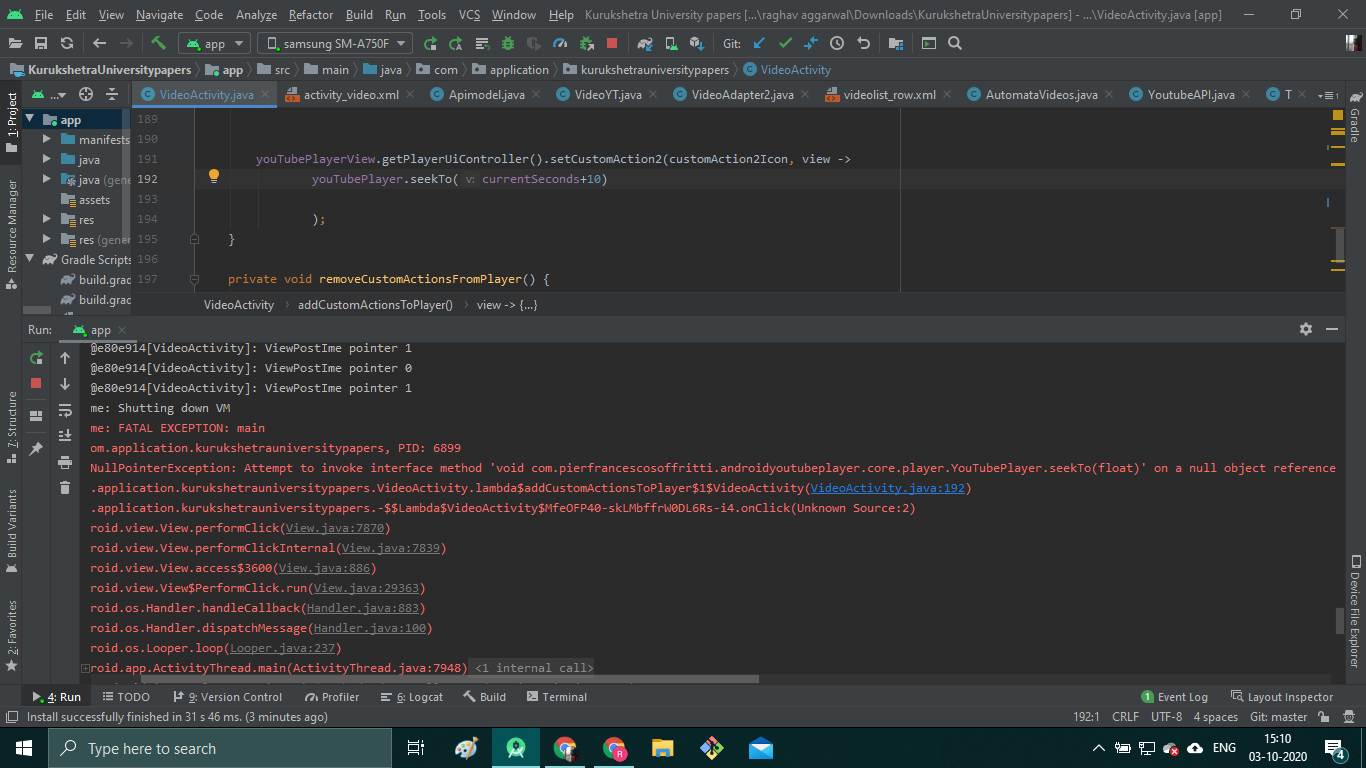The height and width of the screenshot is (768, 1366).
Task: Toggle scroll to end in Run console
Action: [x=65, y=436]
